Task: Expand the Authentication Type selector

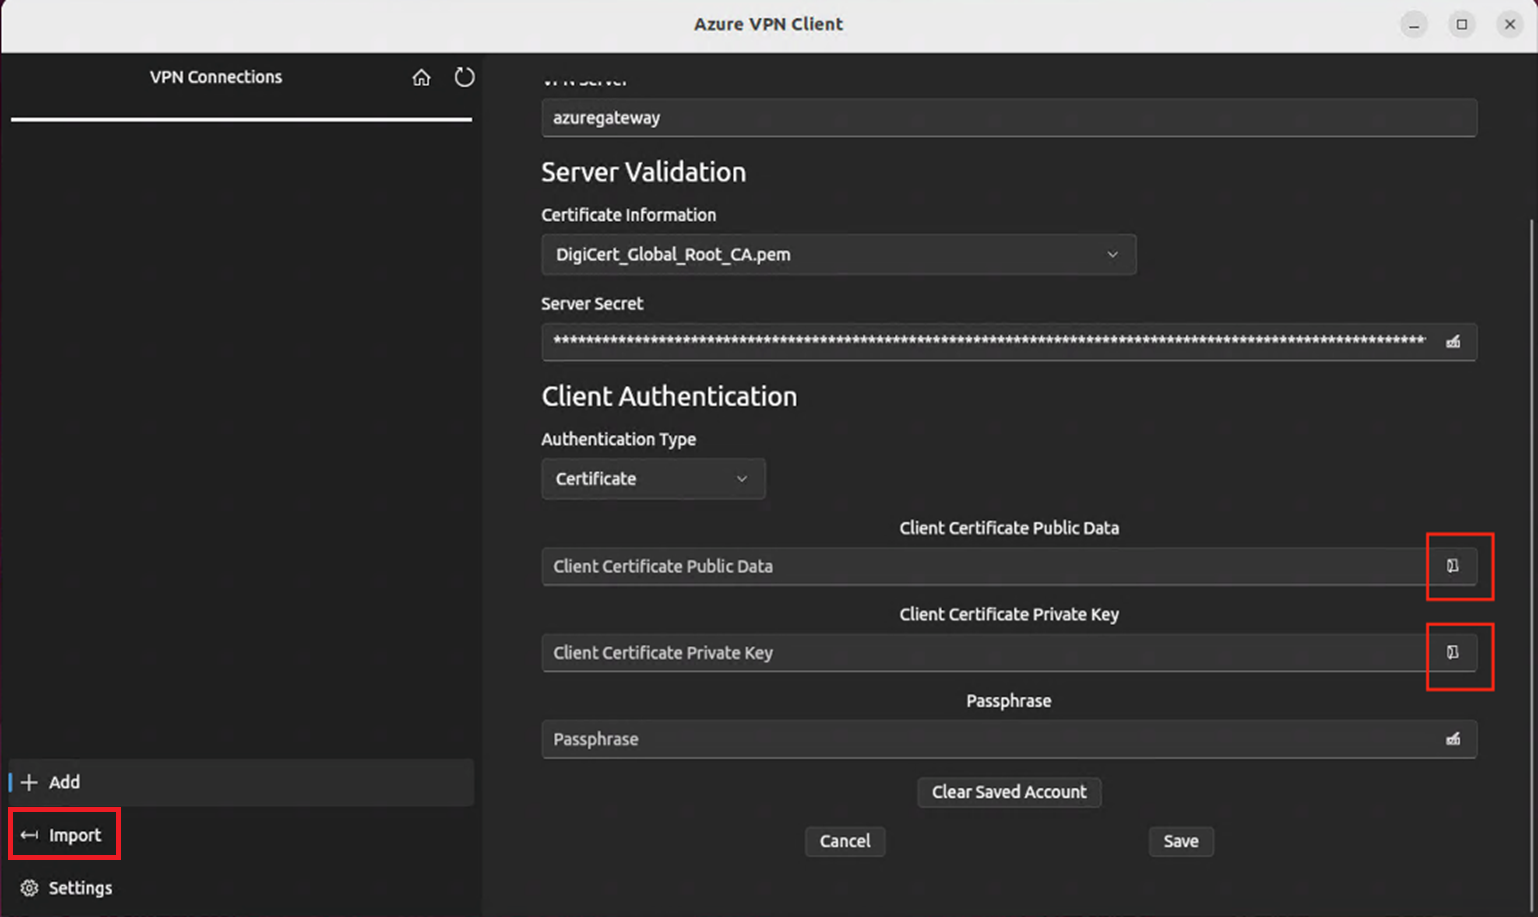Action: tap(741, 478)
